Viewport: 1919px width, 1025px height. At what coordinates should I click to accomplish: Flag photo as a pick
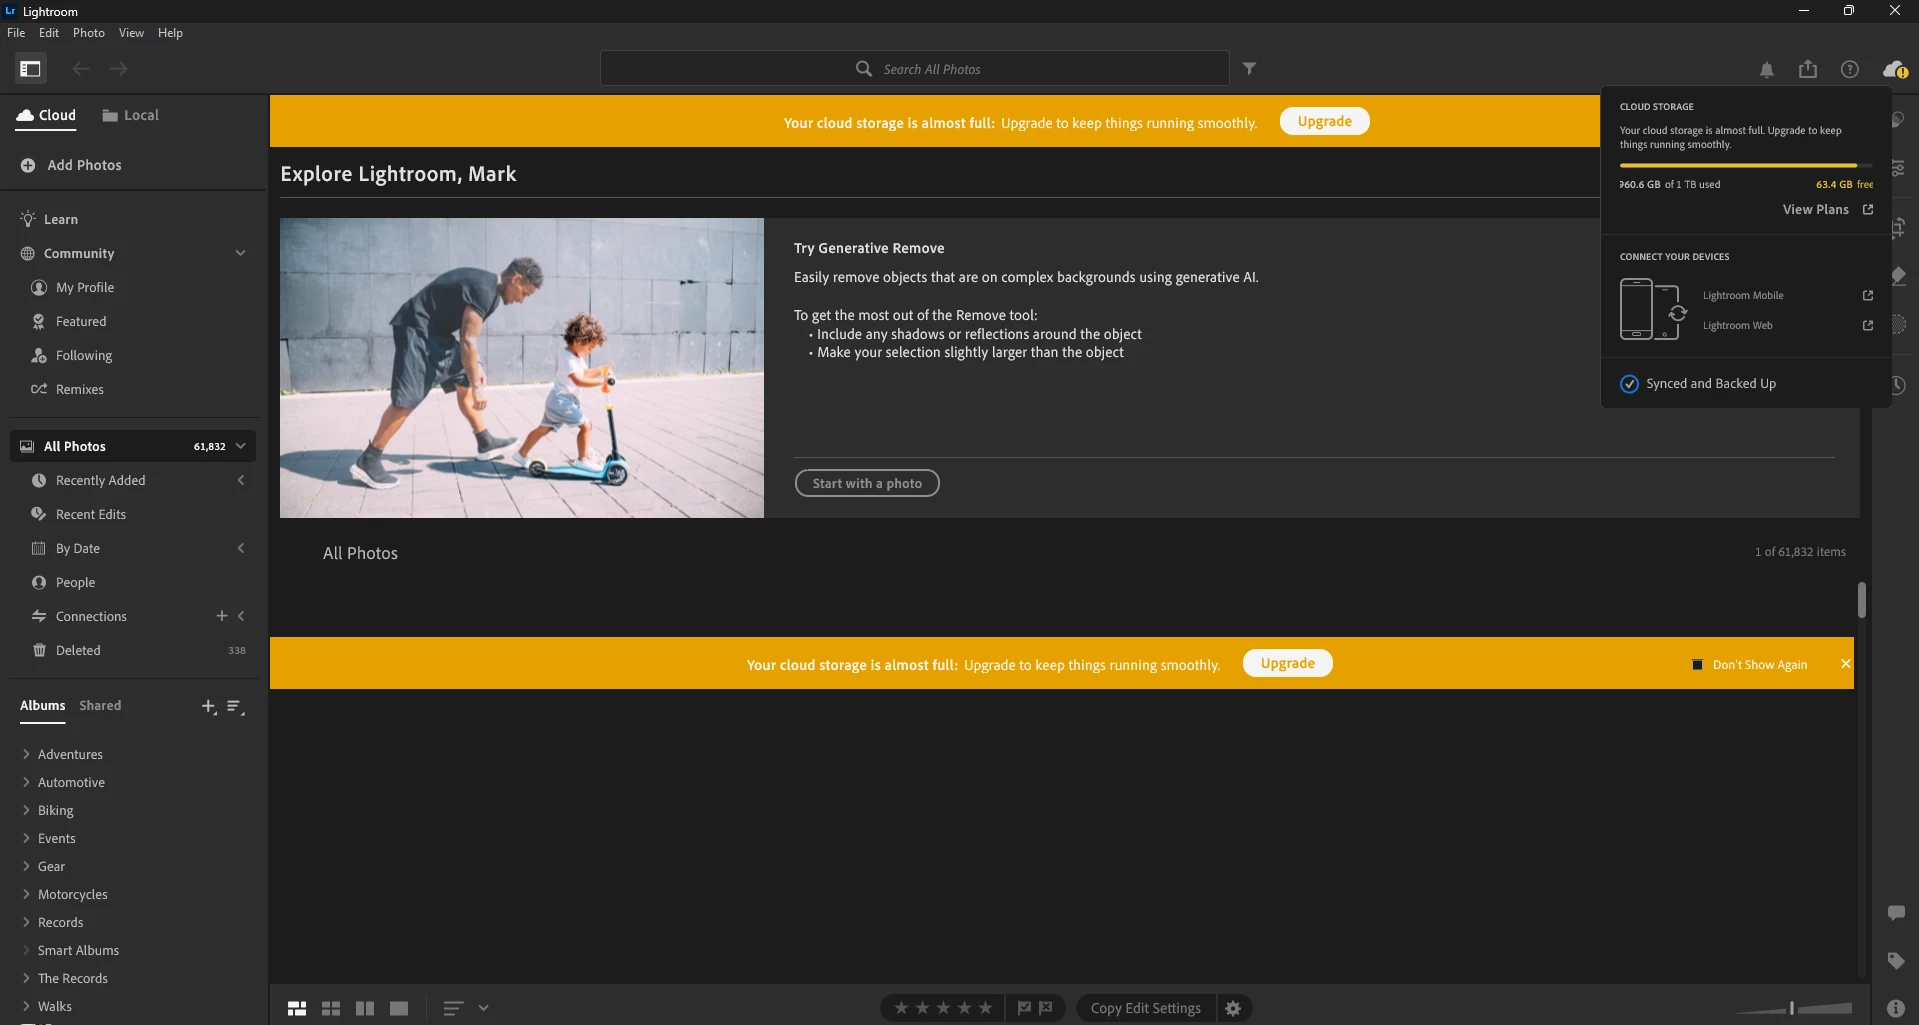(1024, 1008)
